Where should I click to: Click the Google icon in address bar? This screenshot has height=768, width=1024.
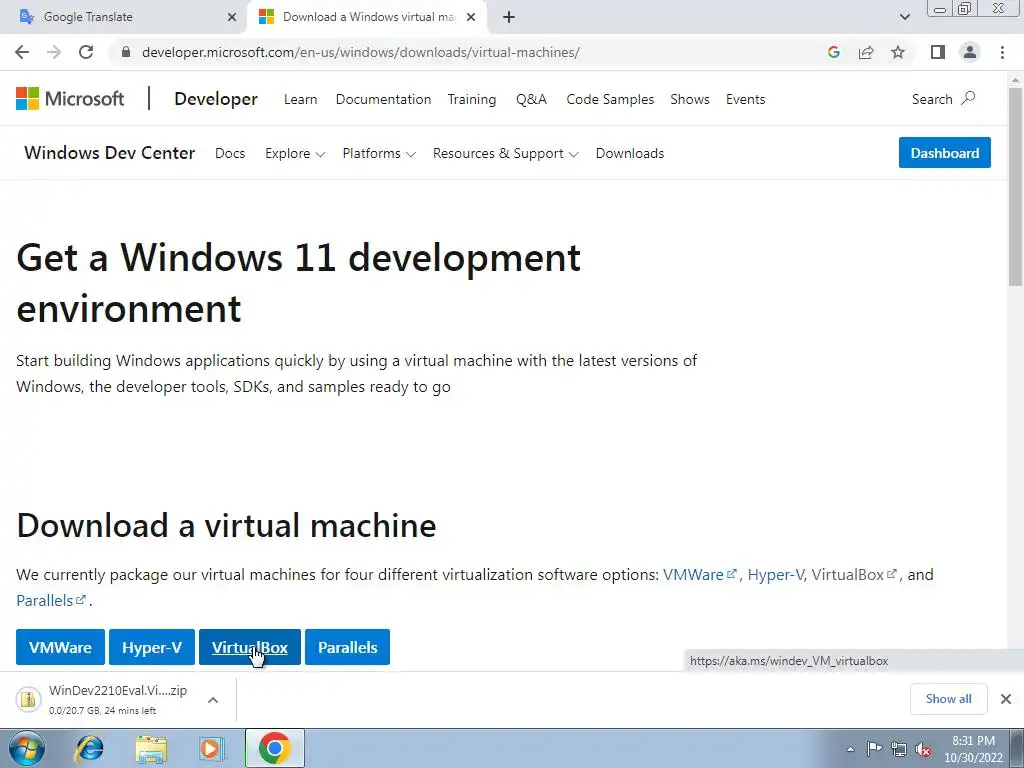pyautogui.click(x=833, y=52)
